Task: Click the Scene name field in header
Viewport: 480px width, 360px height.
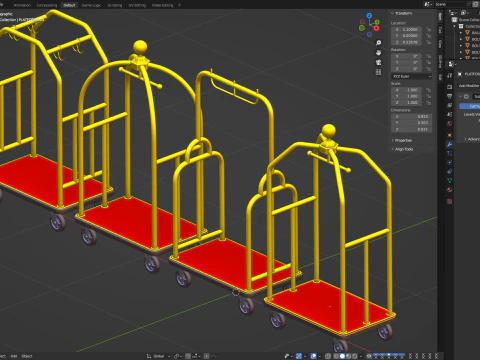Action: click(452, 4)
